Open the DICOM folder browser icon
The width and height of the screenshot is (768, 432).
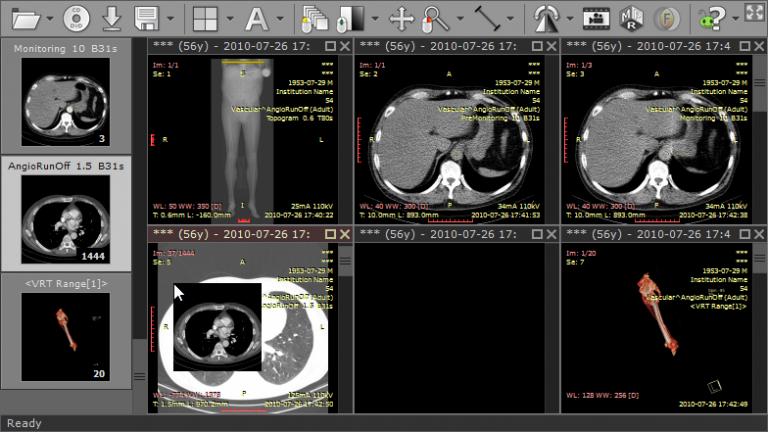click(26, 17)
